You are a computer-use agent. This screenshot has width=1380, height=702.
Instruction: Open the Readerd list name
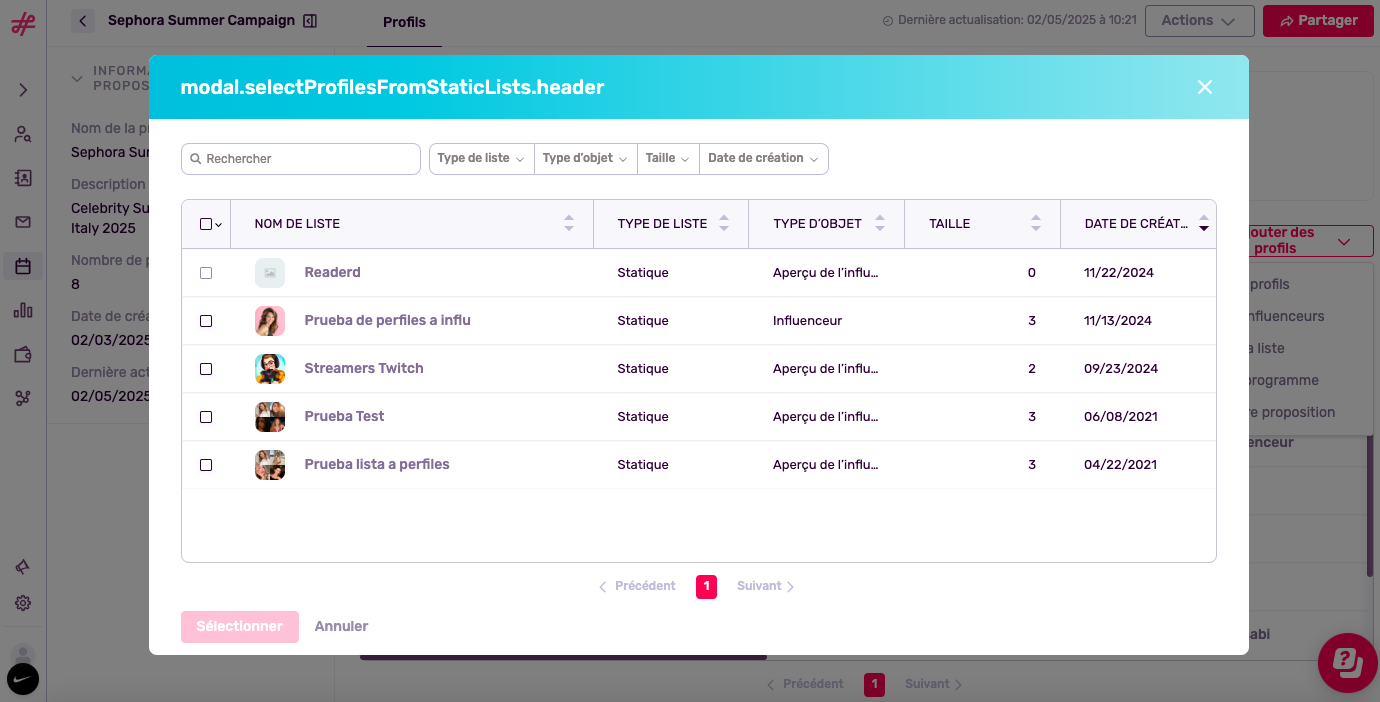coord(333,273)
